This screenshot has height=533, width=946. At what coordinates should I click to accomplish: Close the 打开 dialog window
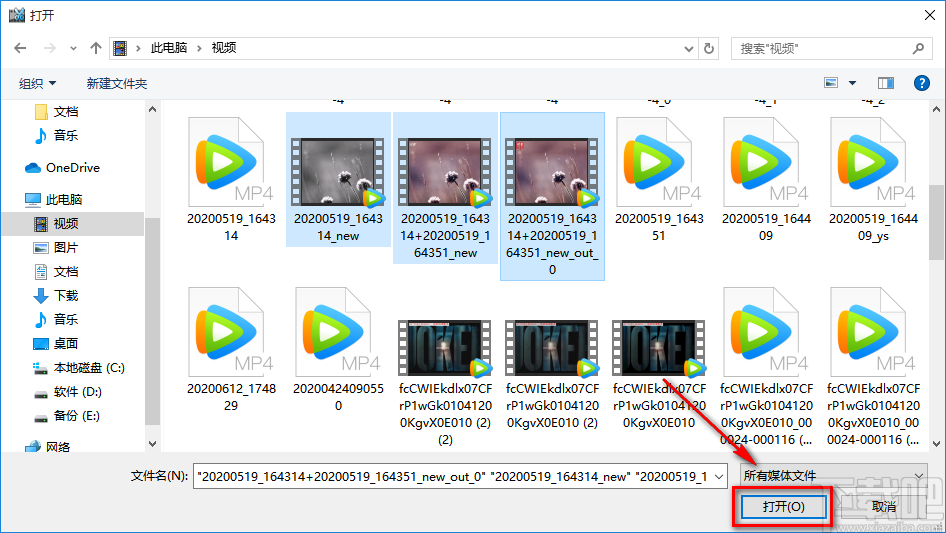(930, 15)
